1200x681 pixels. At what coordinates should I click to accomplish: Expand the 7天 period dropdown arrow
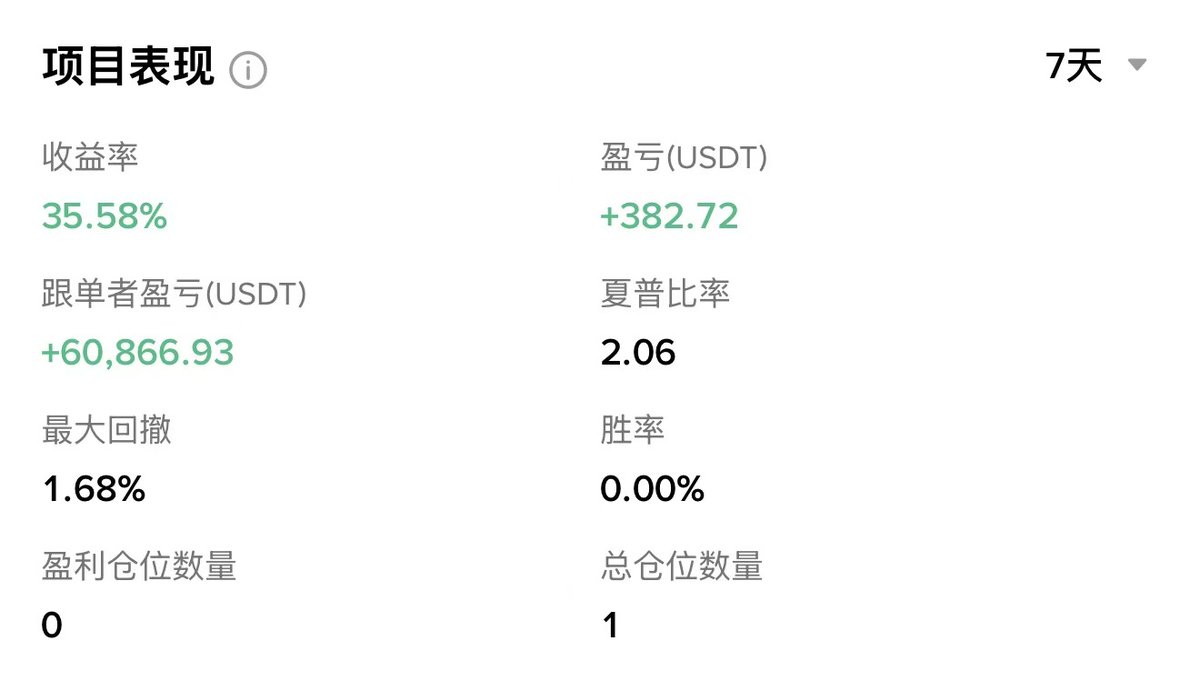1136,66
